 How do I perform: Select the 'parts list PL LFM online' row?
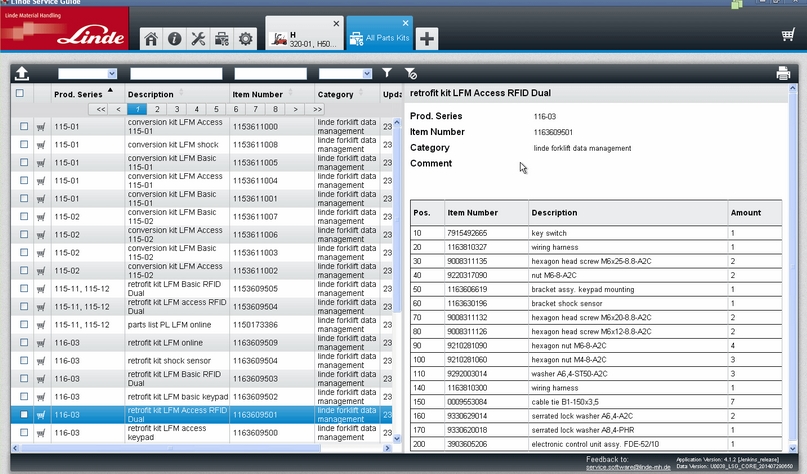201,325
